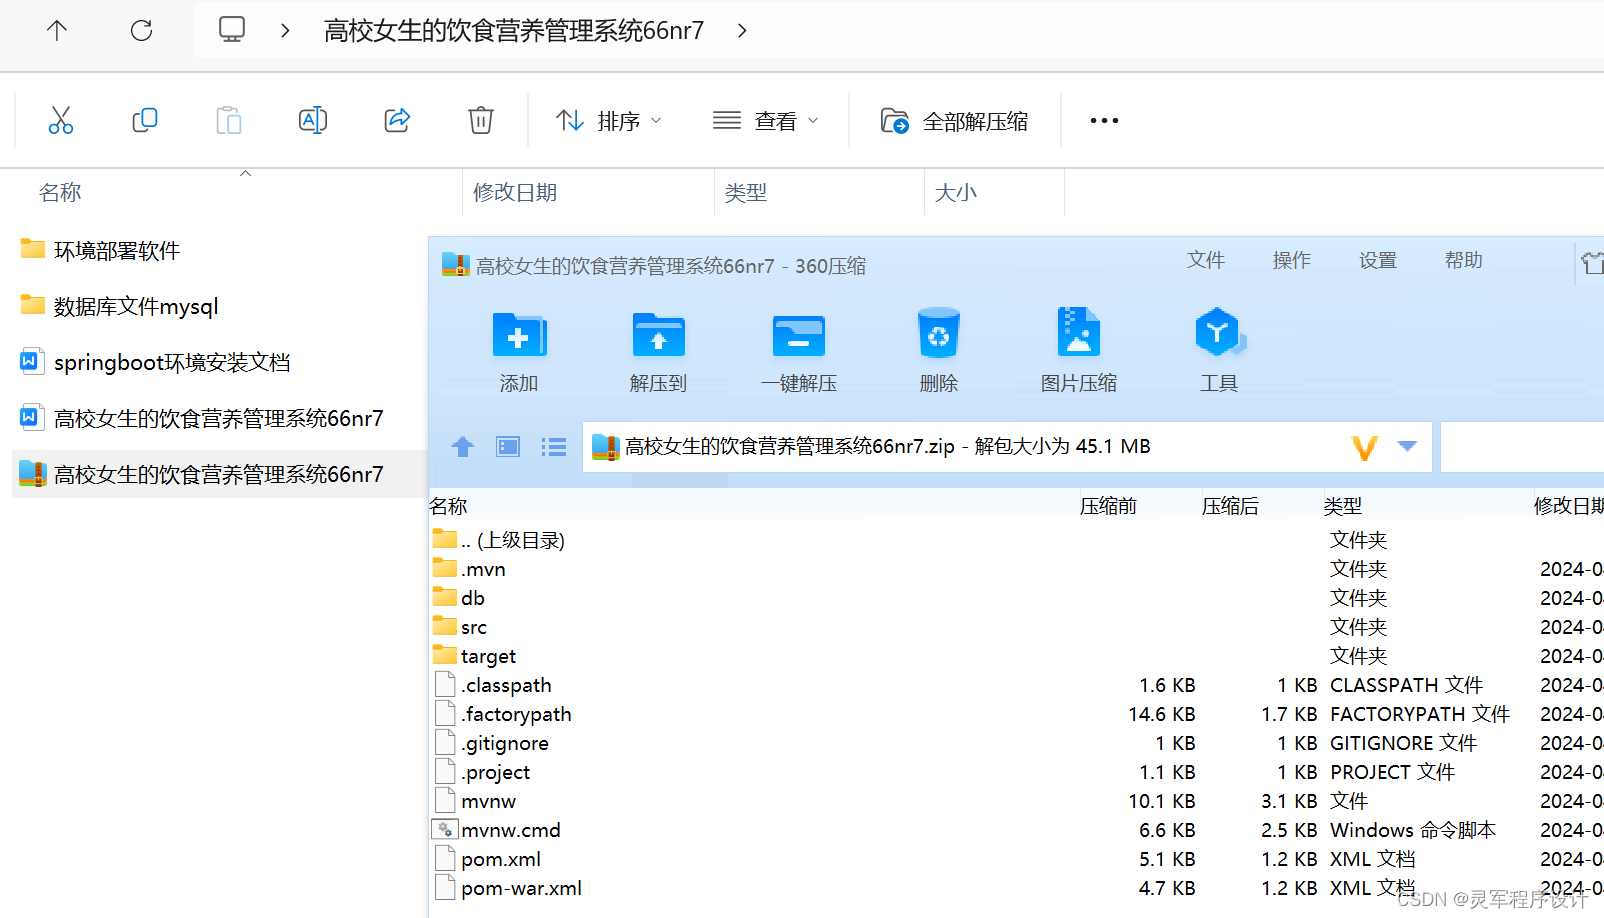This screenshot has width=1604, height=918.
Task: Click the 删除 delete icon in 360压缩
Action: [939, 350]
